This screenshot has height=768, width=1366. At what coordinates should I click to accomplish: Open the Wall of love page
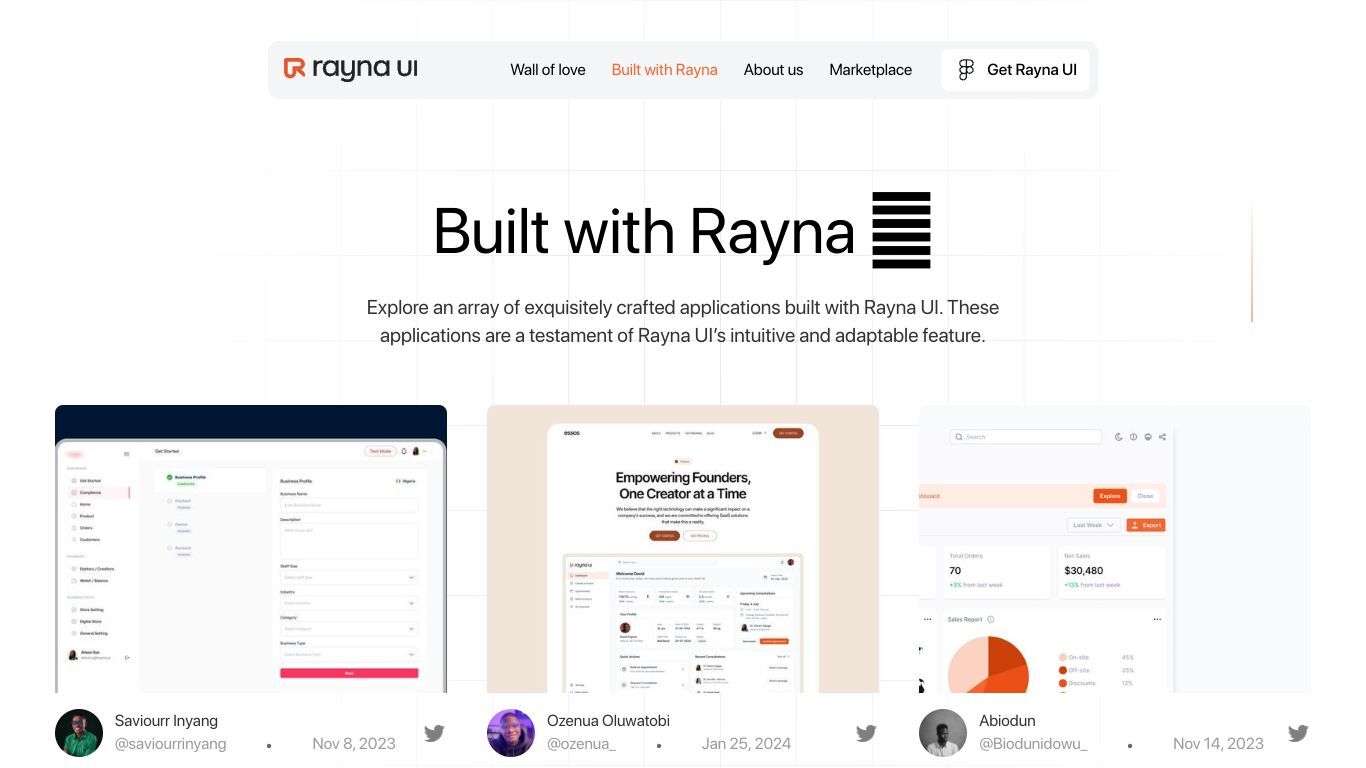point(548,70)
